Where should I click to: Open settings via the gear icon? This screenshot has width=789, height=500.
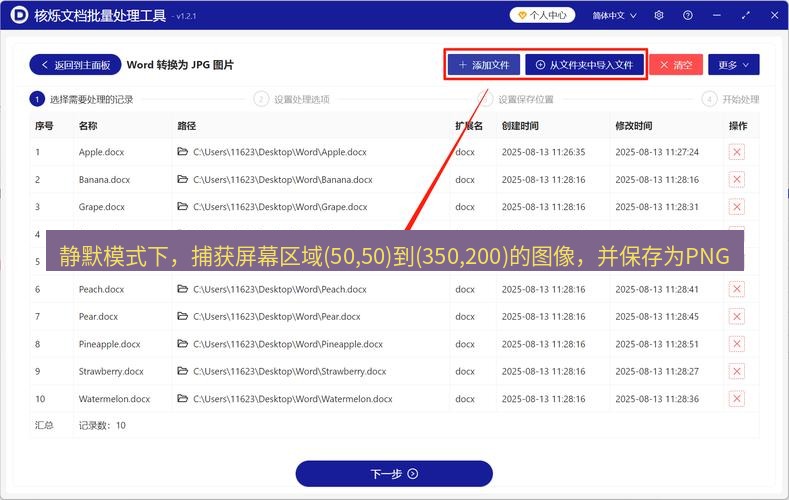(659, 15)
